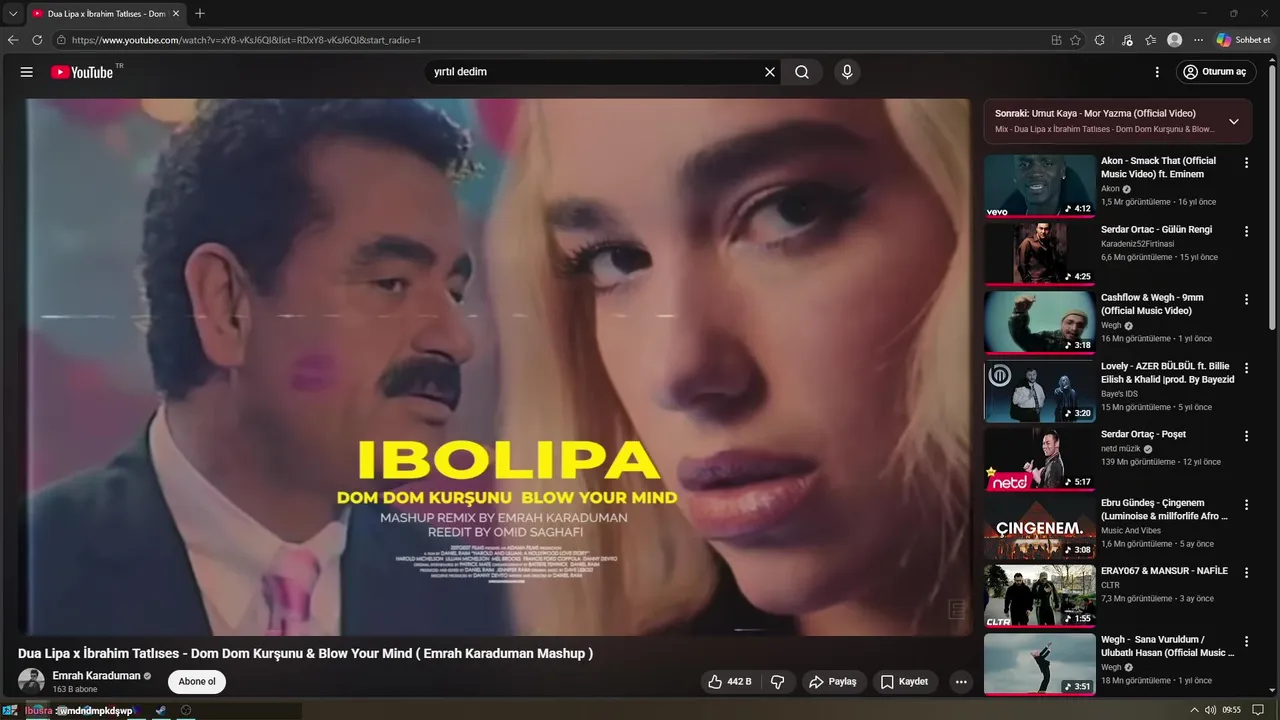Open Cashflow & Wegh 9mm thumbnail

[1039, 322]
